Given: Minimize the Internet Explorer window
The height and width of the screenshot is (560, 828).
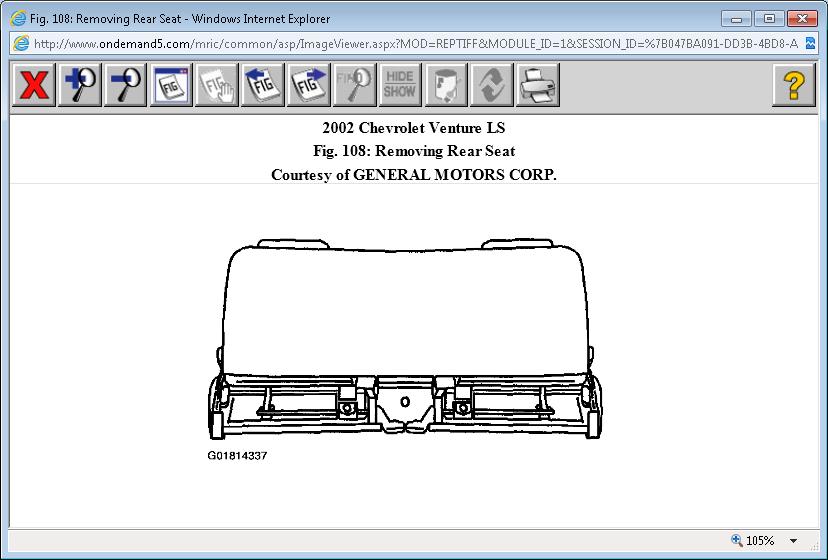Looking at the screenshot, I should pos(737,19).
